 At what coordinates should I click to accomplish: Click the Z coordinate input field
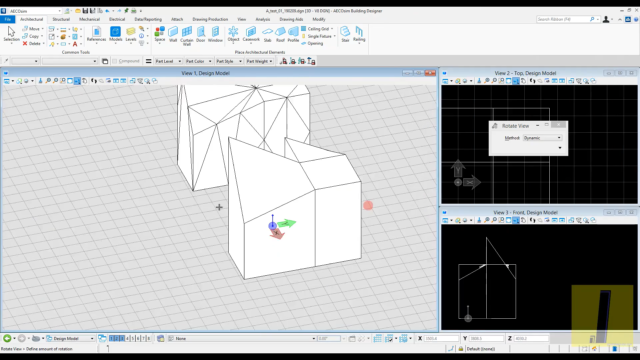tap(531, 338)
